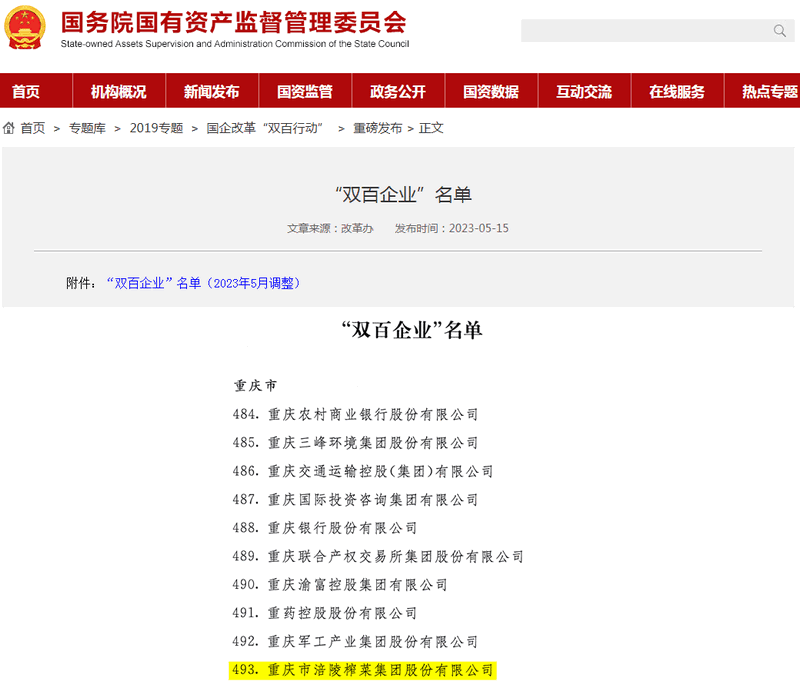Click the search magnifier icon

pyautogui.click(x=780, y=31)
